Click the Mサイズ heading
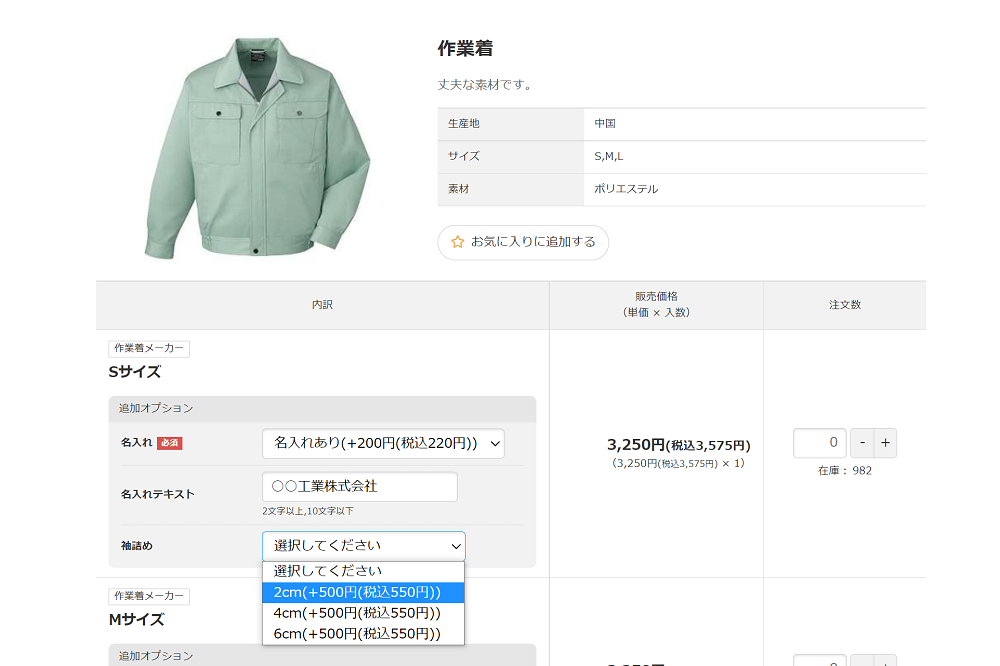 136,619
